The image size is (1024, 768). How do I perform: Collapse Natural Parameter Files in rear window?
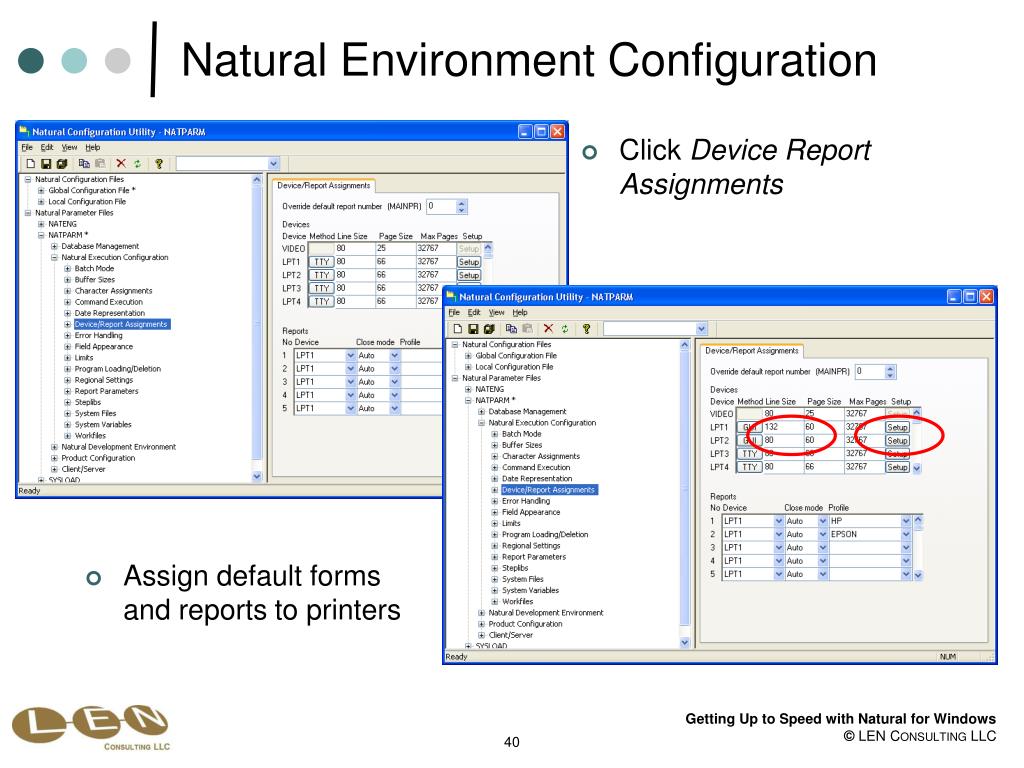pyautogui.click(x=27, y=213)
